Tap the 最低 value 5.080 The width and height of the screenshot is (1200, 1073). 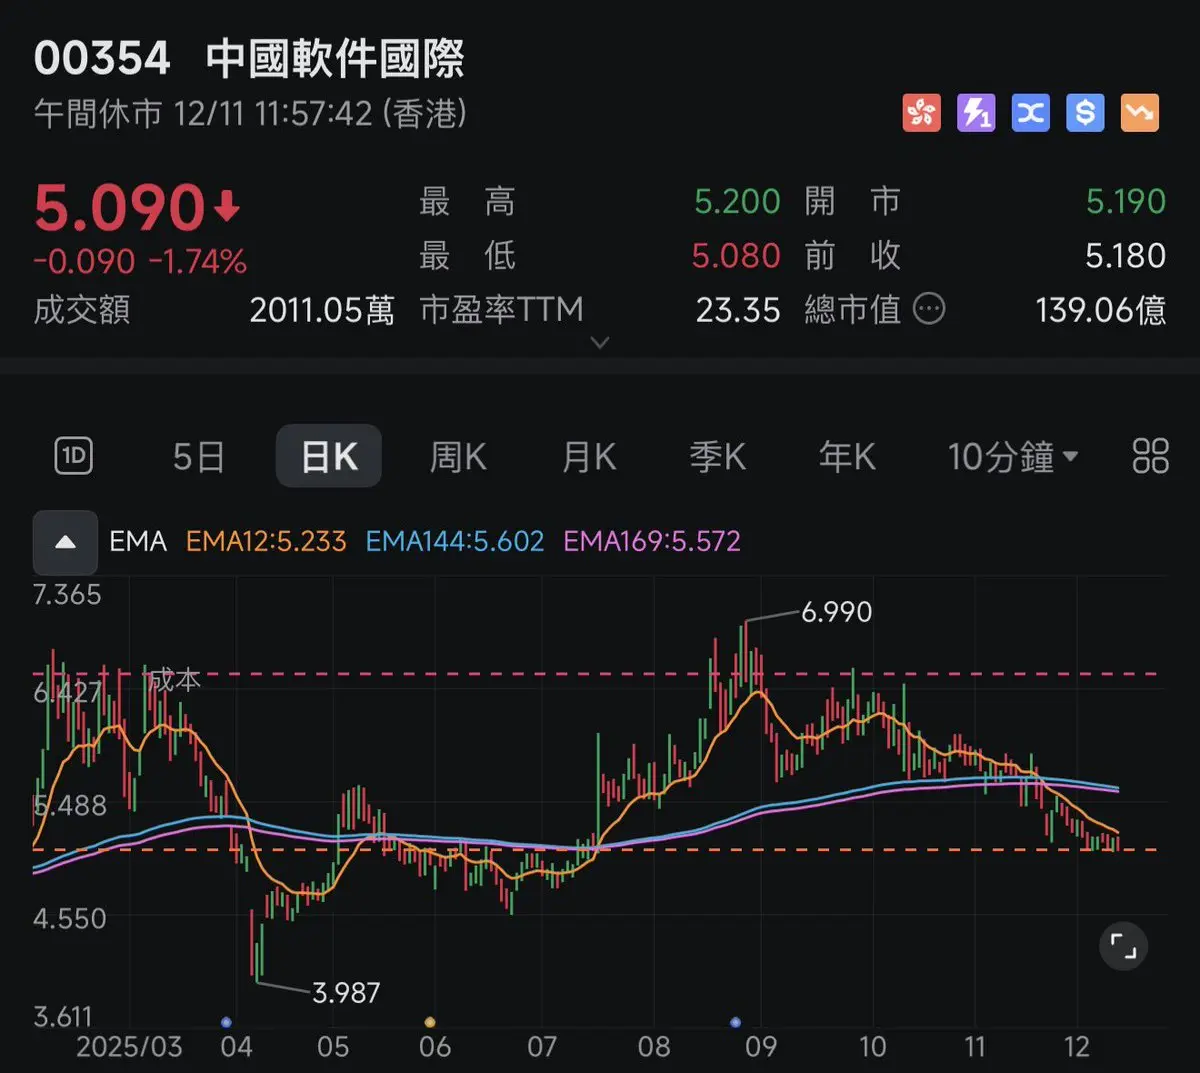tap(736, 256)
